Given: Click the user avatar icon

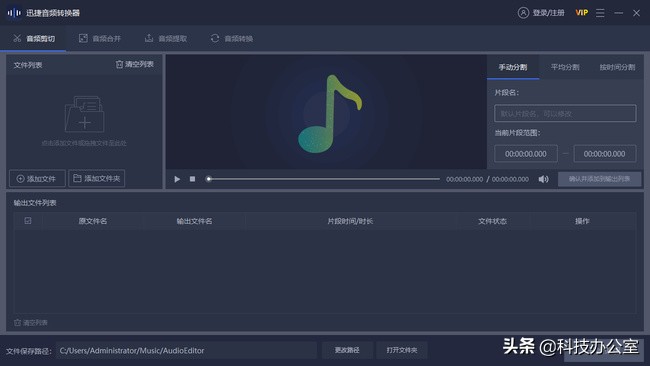Looking at the screenshot, I should 523,13.
